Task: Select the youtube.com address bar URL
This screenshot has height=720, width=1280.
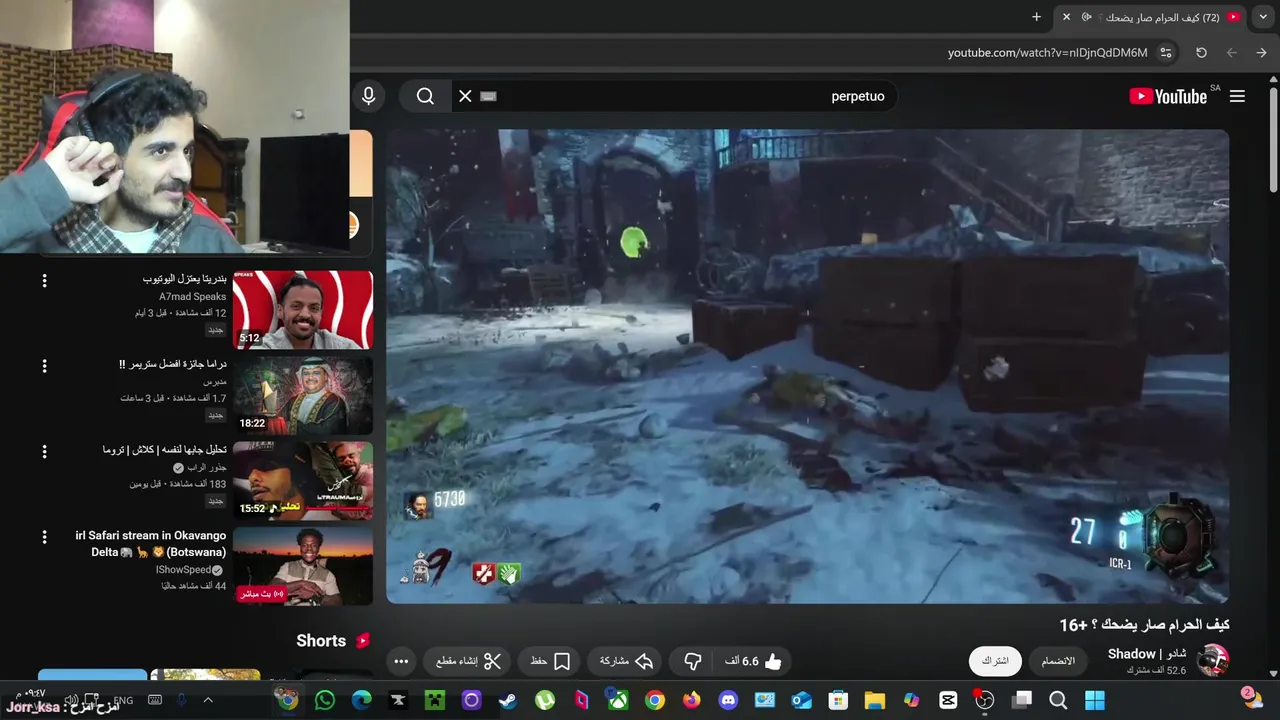Action: tap(1047, 53)
